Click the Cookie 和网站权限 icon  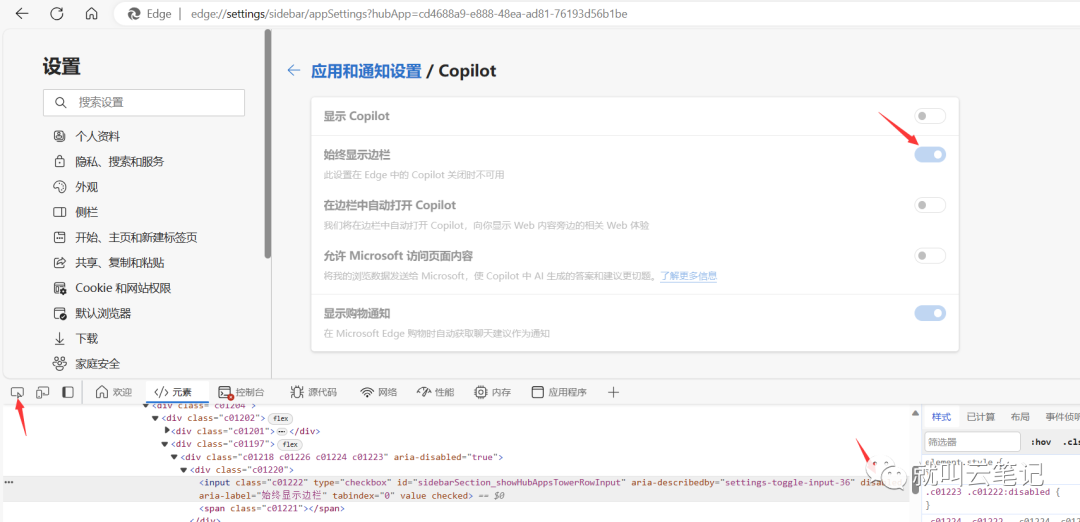click(x=60, y=288)
